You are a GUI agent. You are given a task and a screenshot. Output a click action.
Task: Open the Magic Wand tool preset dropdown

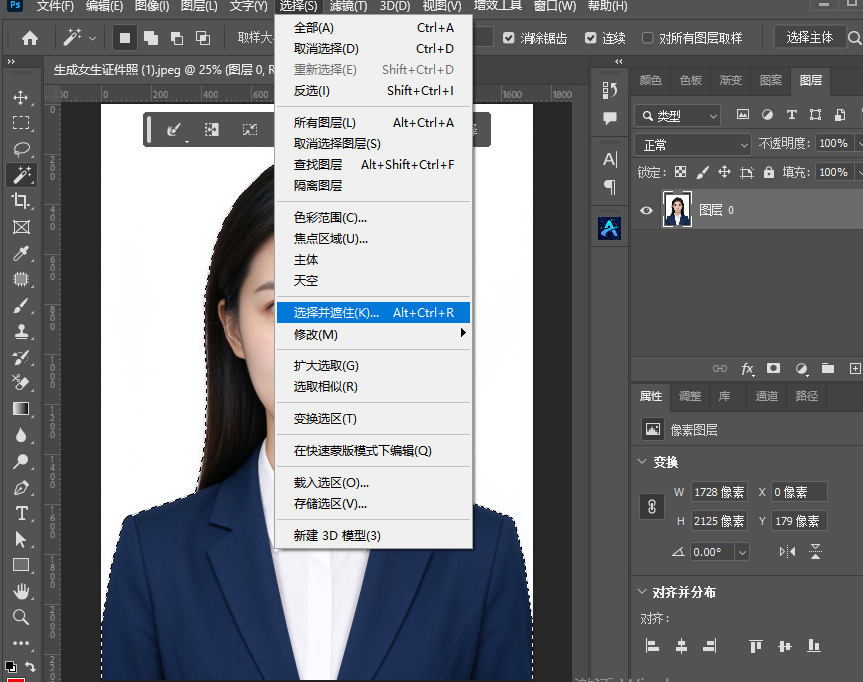pyautogui.click(x=92, y=38)
